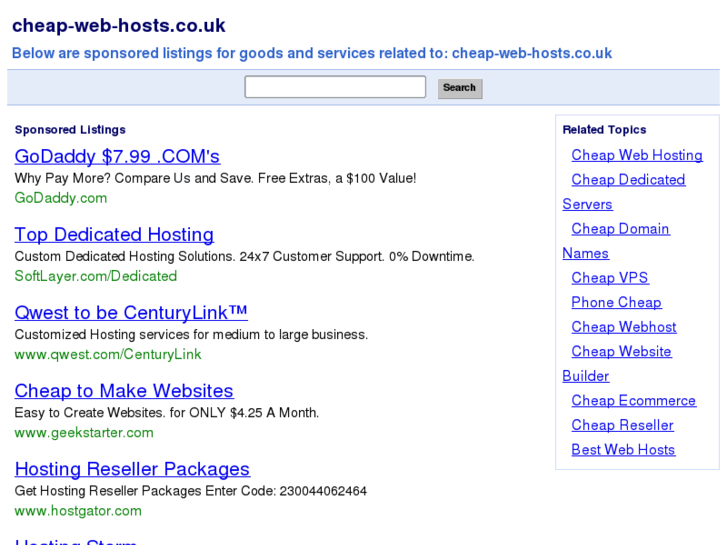The width and height of the screenshot is (727, 545).
Task: Visit SoftLayer.com/Dedicated green URL
Action: coord(96,276)
